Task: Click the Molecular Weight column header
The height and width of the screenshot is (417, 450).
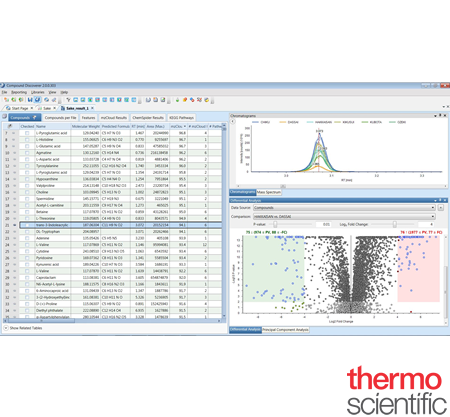Action: pyautogui.click(x=86, y=126)
